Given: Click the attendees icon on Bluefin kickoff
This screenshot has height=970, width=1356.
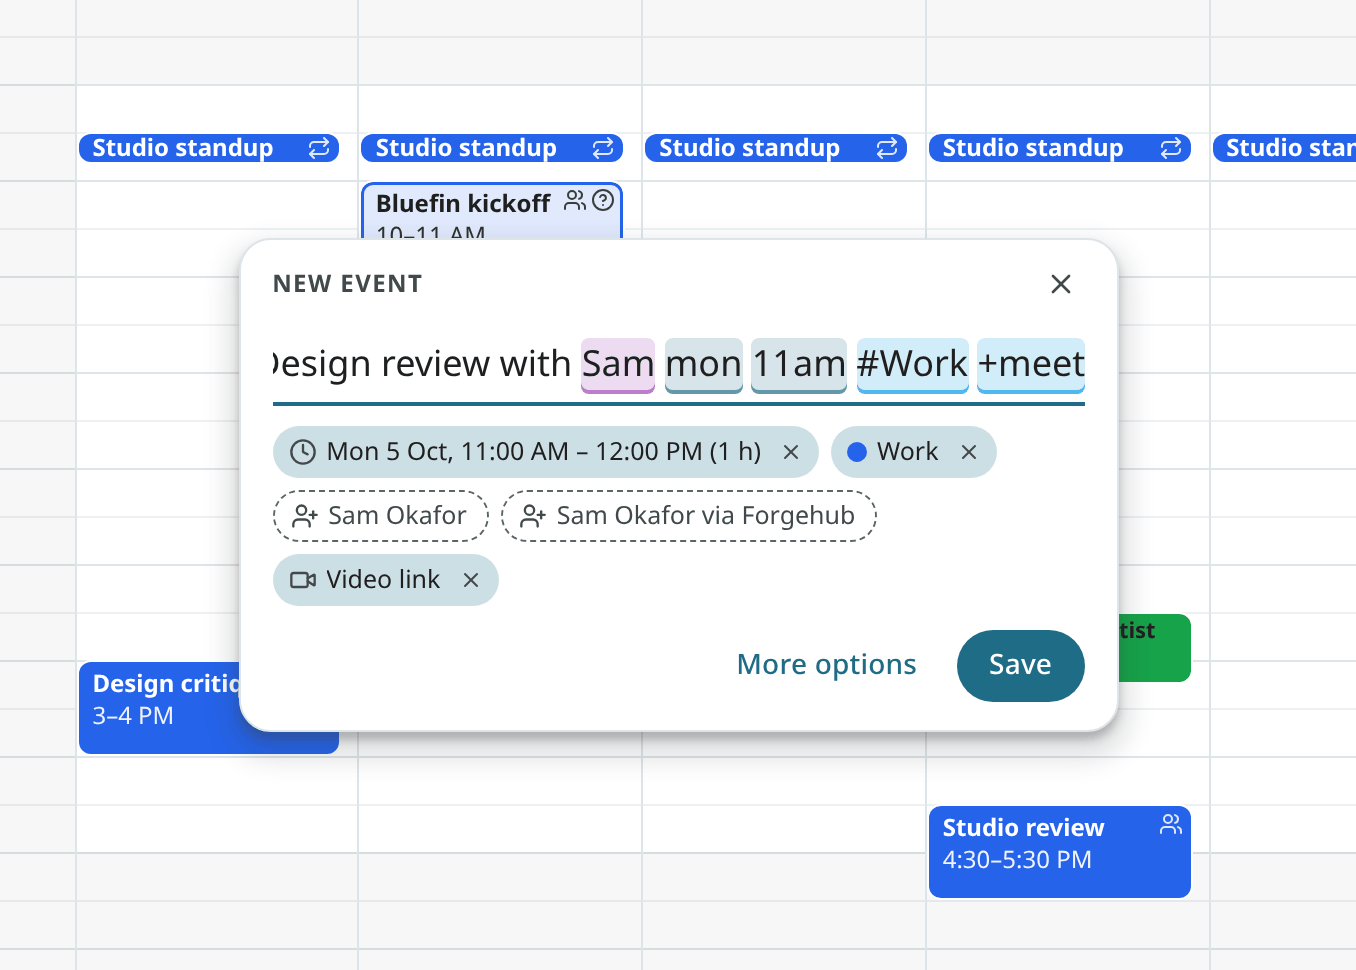Looking at the screenshot, I should 575,201.
